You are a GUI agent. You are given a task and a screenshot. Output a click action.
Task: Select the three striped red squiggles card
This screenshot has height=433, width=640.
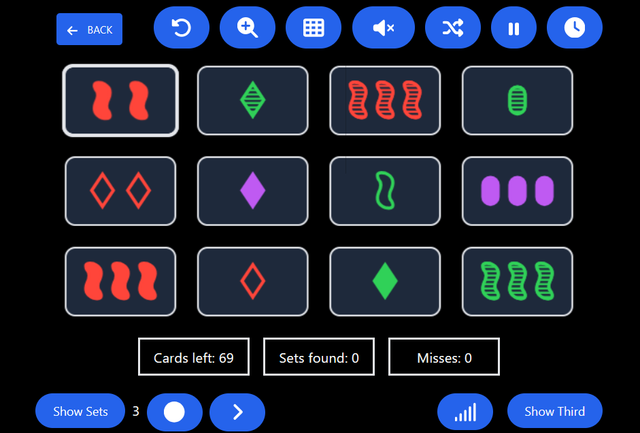385,100
